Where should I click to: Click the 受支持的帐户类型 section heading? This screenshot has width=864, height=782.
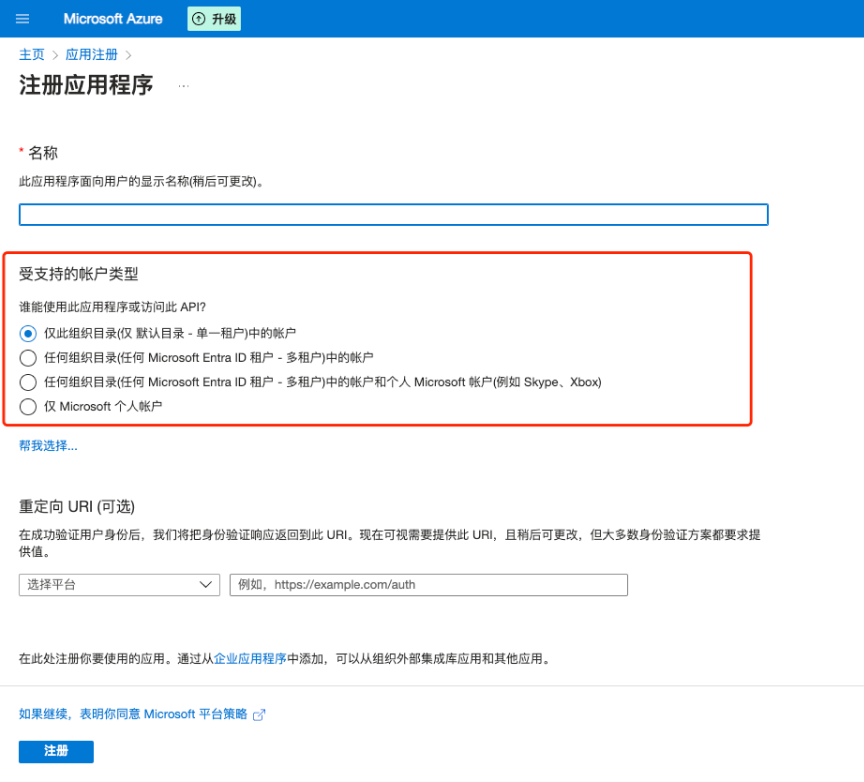click(78, 274)
